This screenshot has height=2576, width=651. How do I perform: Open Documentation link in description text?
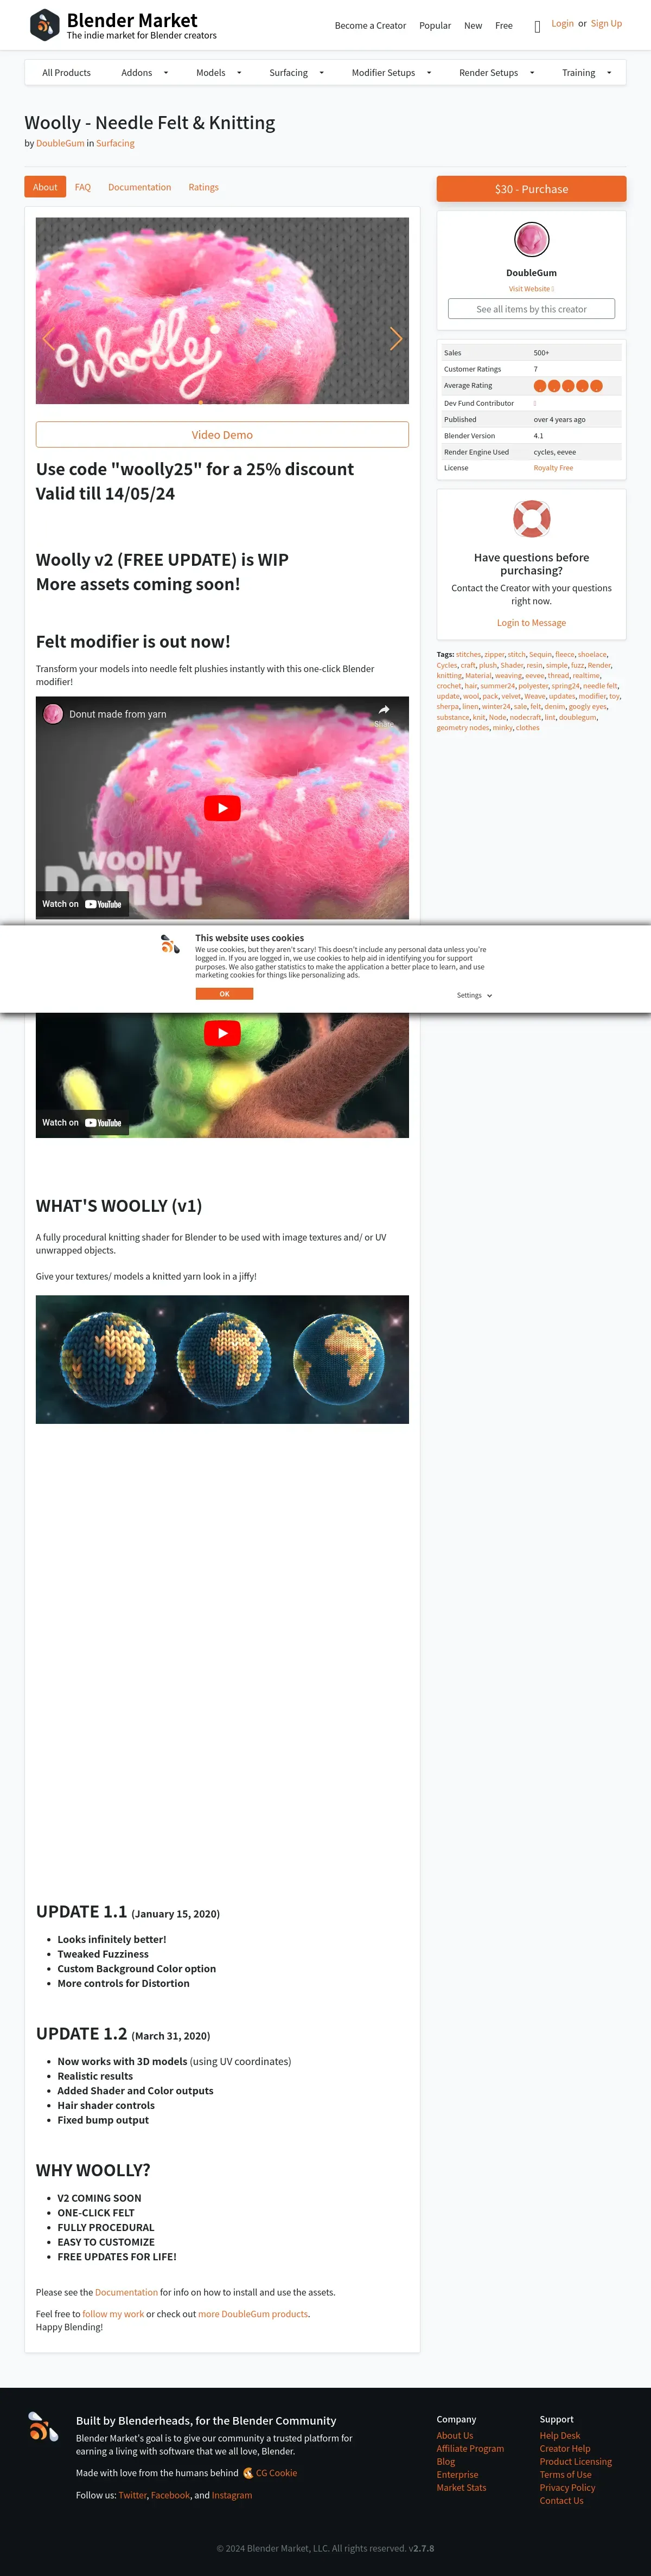126,2292
